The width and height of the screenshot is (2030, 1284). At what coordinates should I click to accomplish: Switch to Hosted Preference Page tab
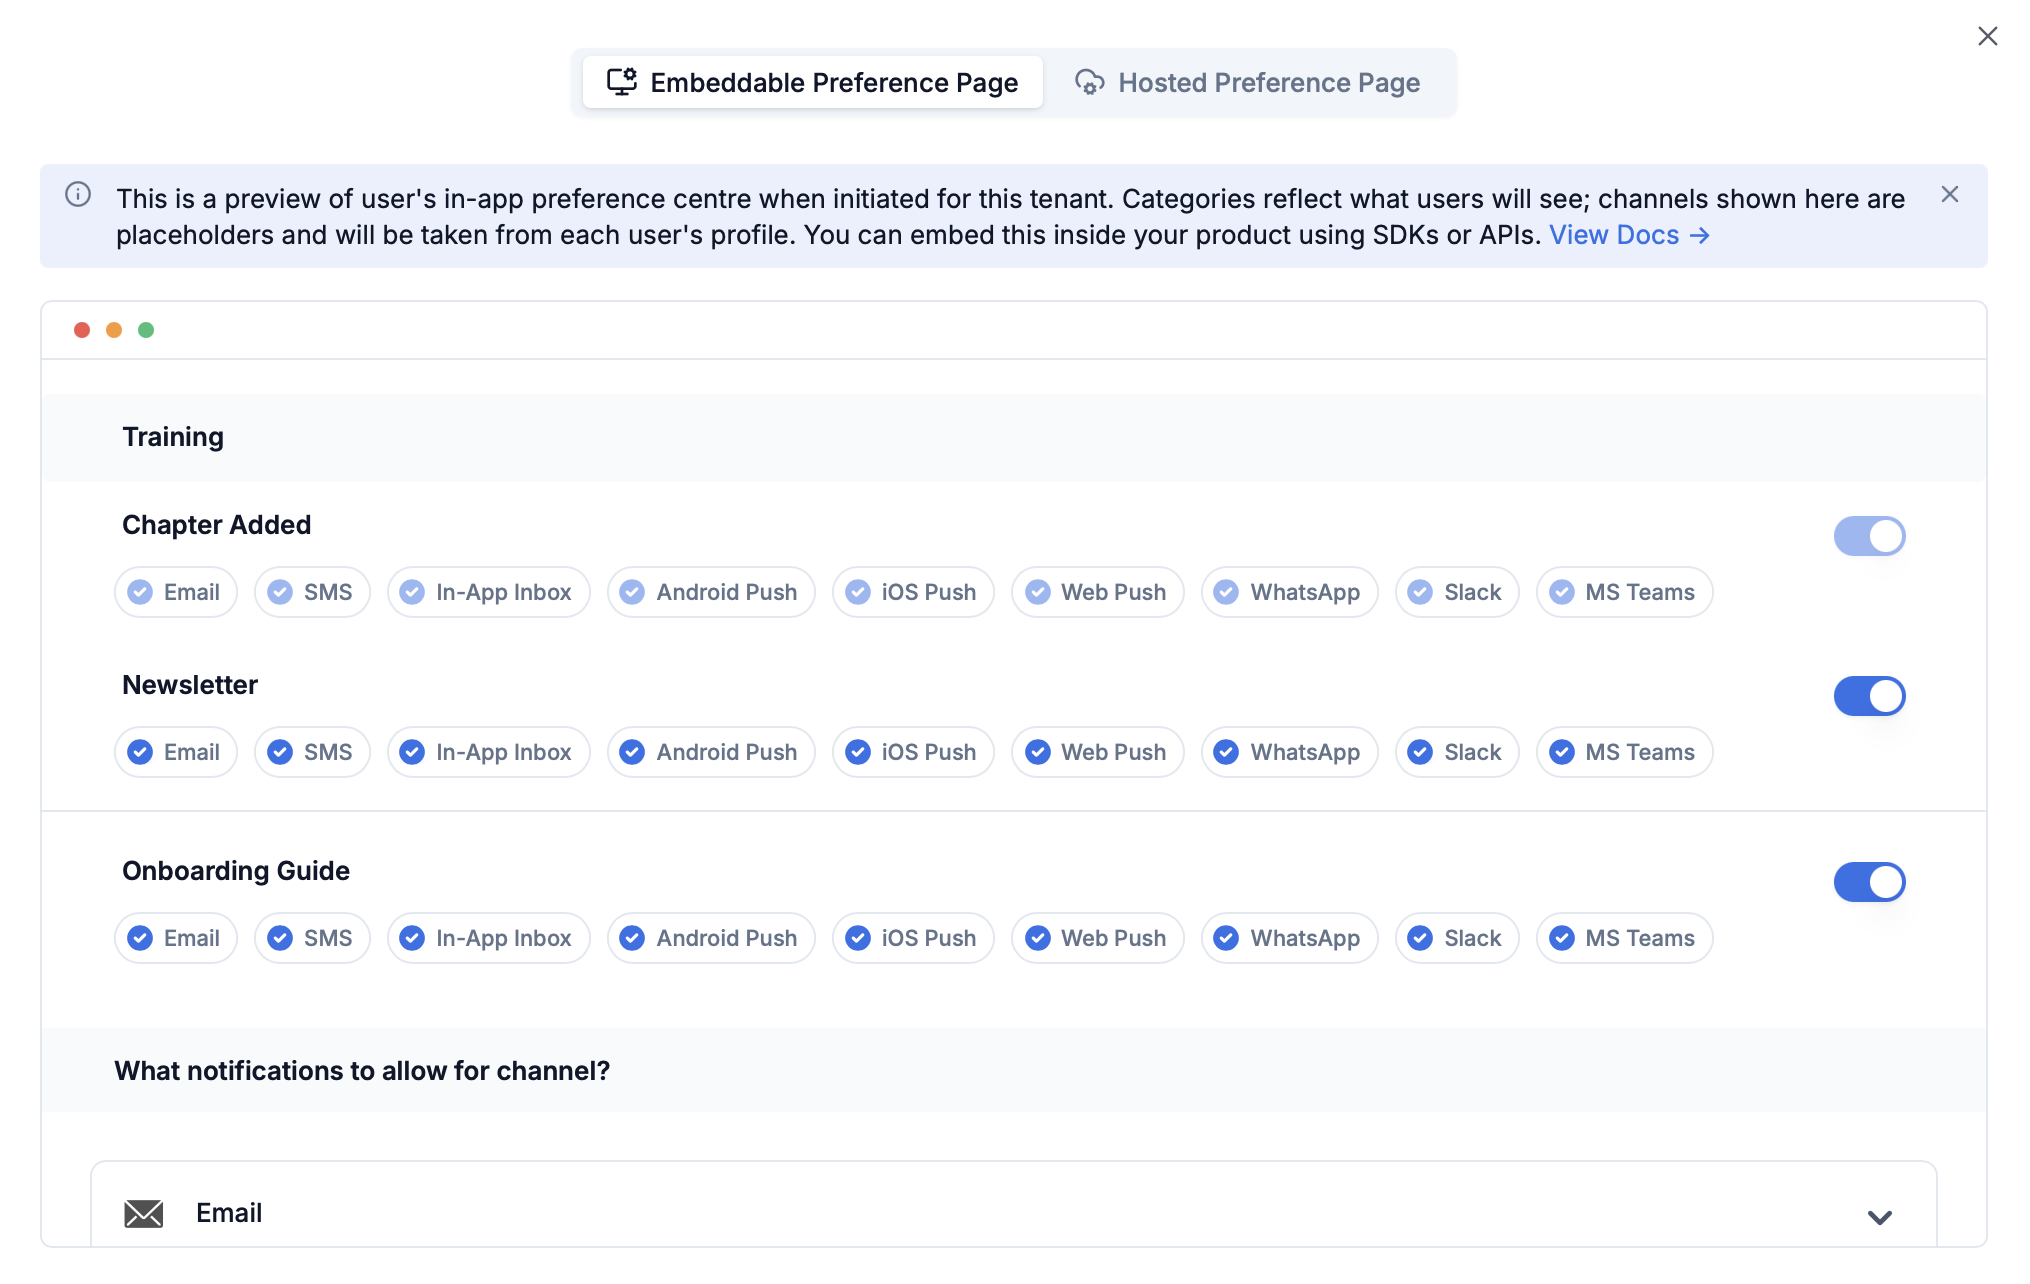[x=1248, y=82]
